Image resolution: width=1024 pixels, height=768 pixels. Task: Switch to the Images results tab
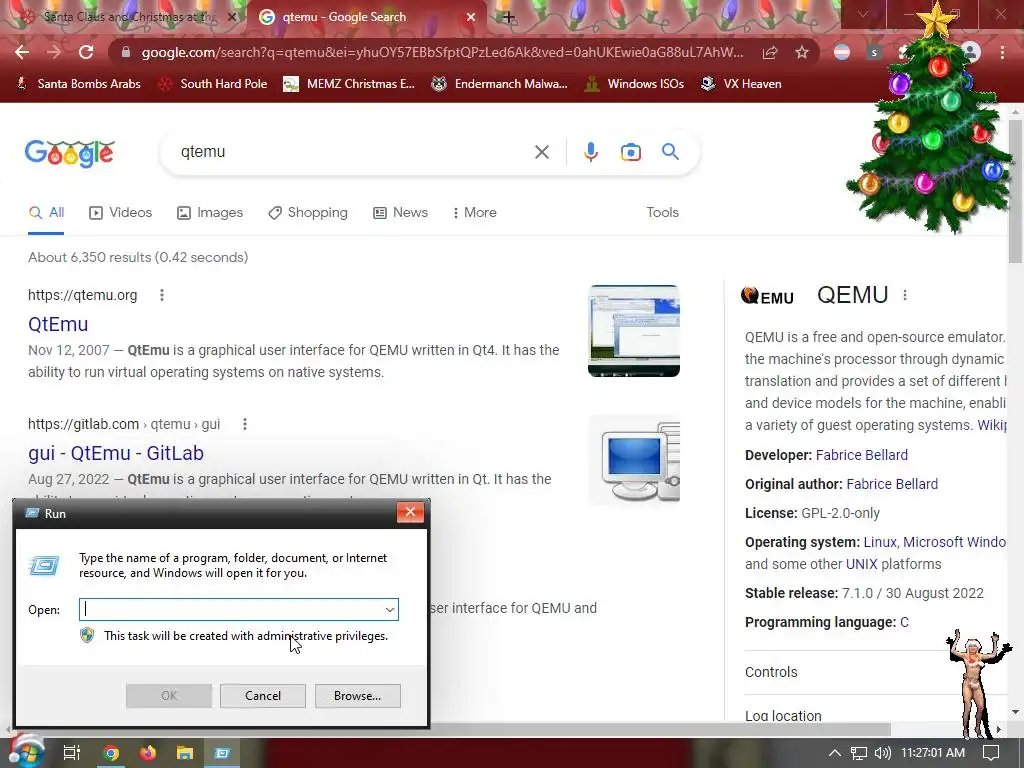210,212
